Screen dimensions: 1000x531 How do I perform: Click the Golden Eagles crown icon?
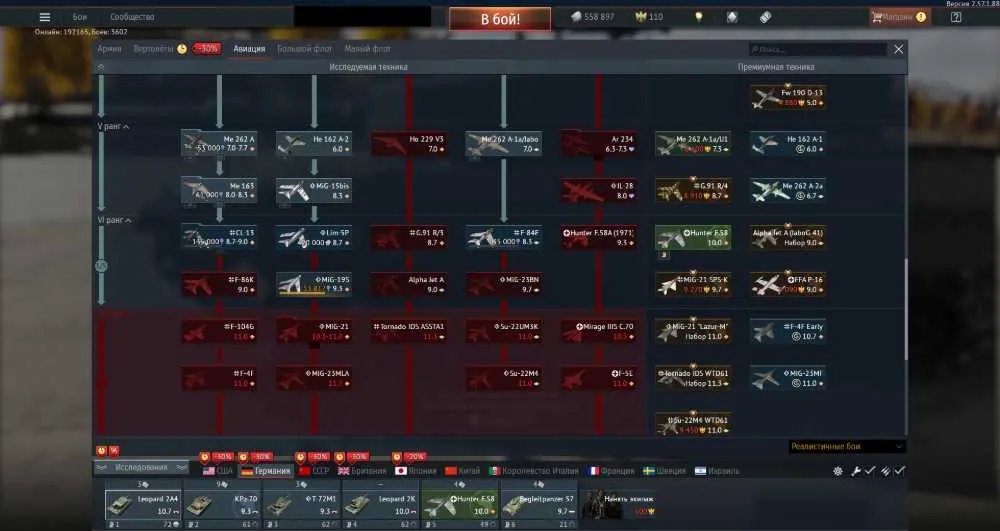coord(641,17)
